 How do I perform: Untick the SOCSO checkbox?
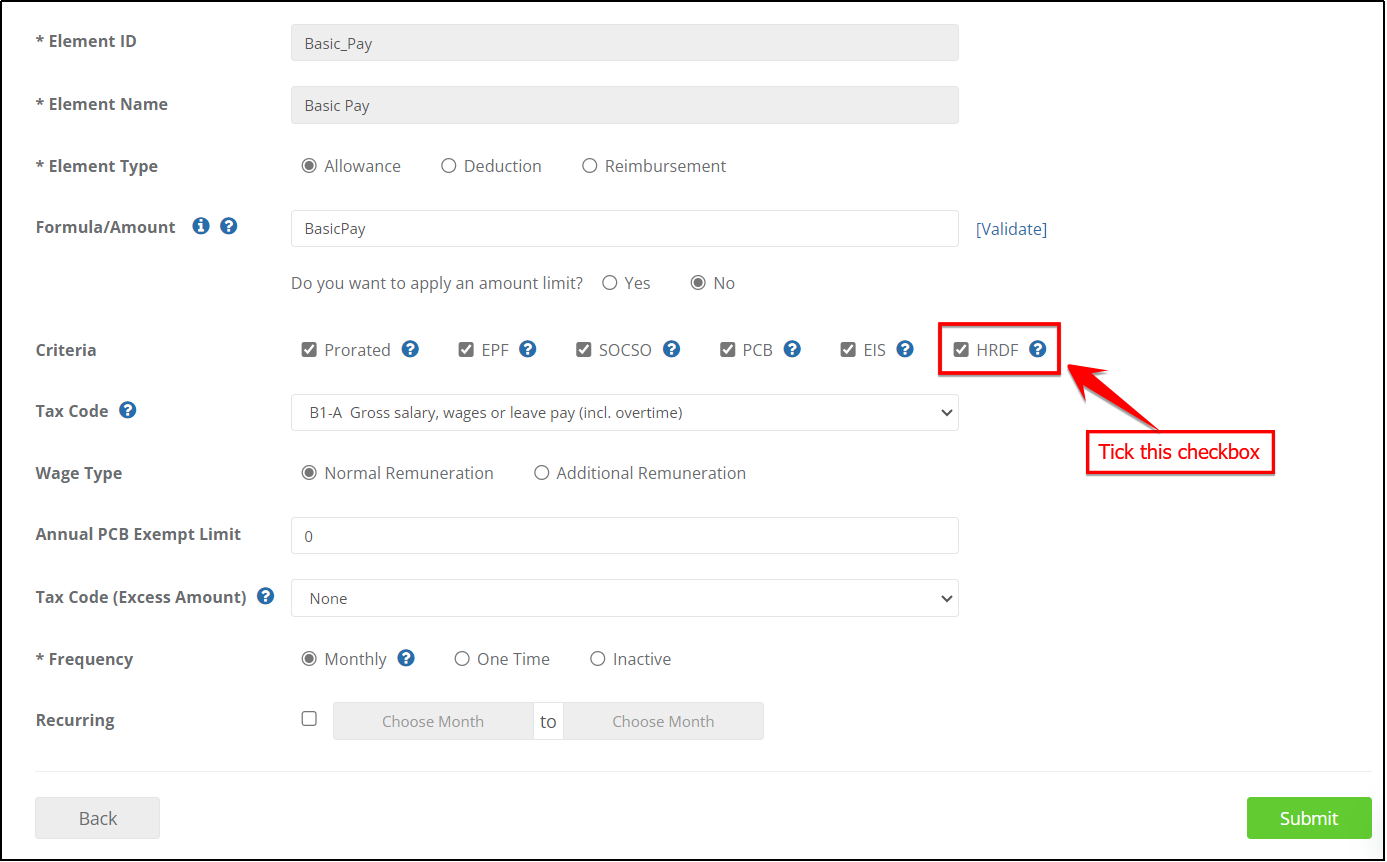584,350
